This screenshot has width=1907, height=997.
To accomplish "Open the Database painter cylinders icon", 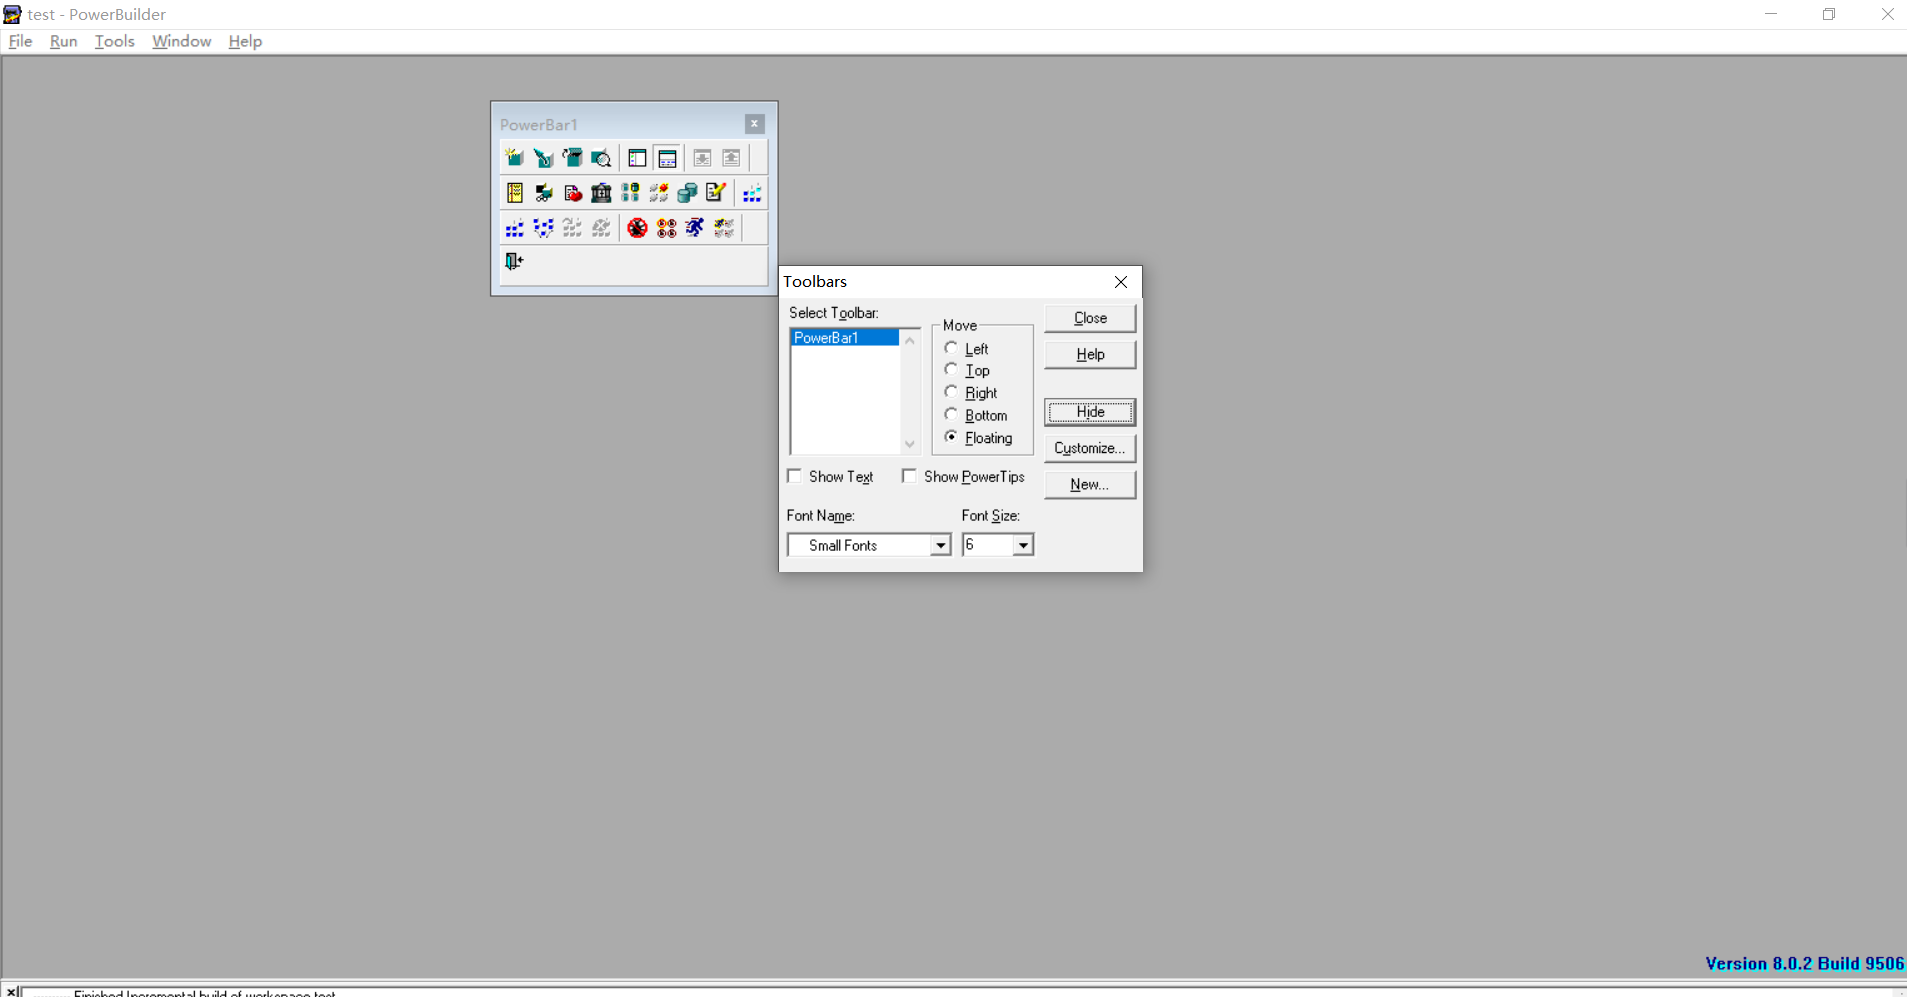I will 688,193.
